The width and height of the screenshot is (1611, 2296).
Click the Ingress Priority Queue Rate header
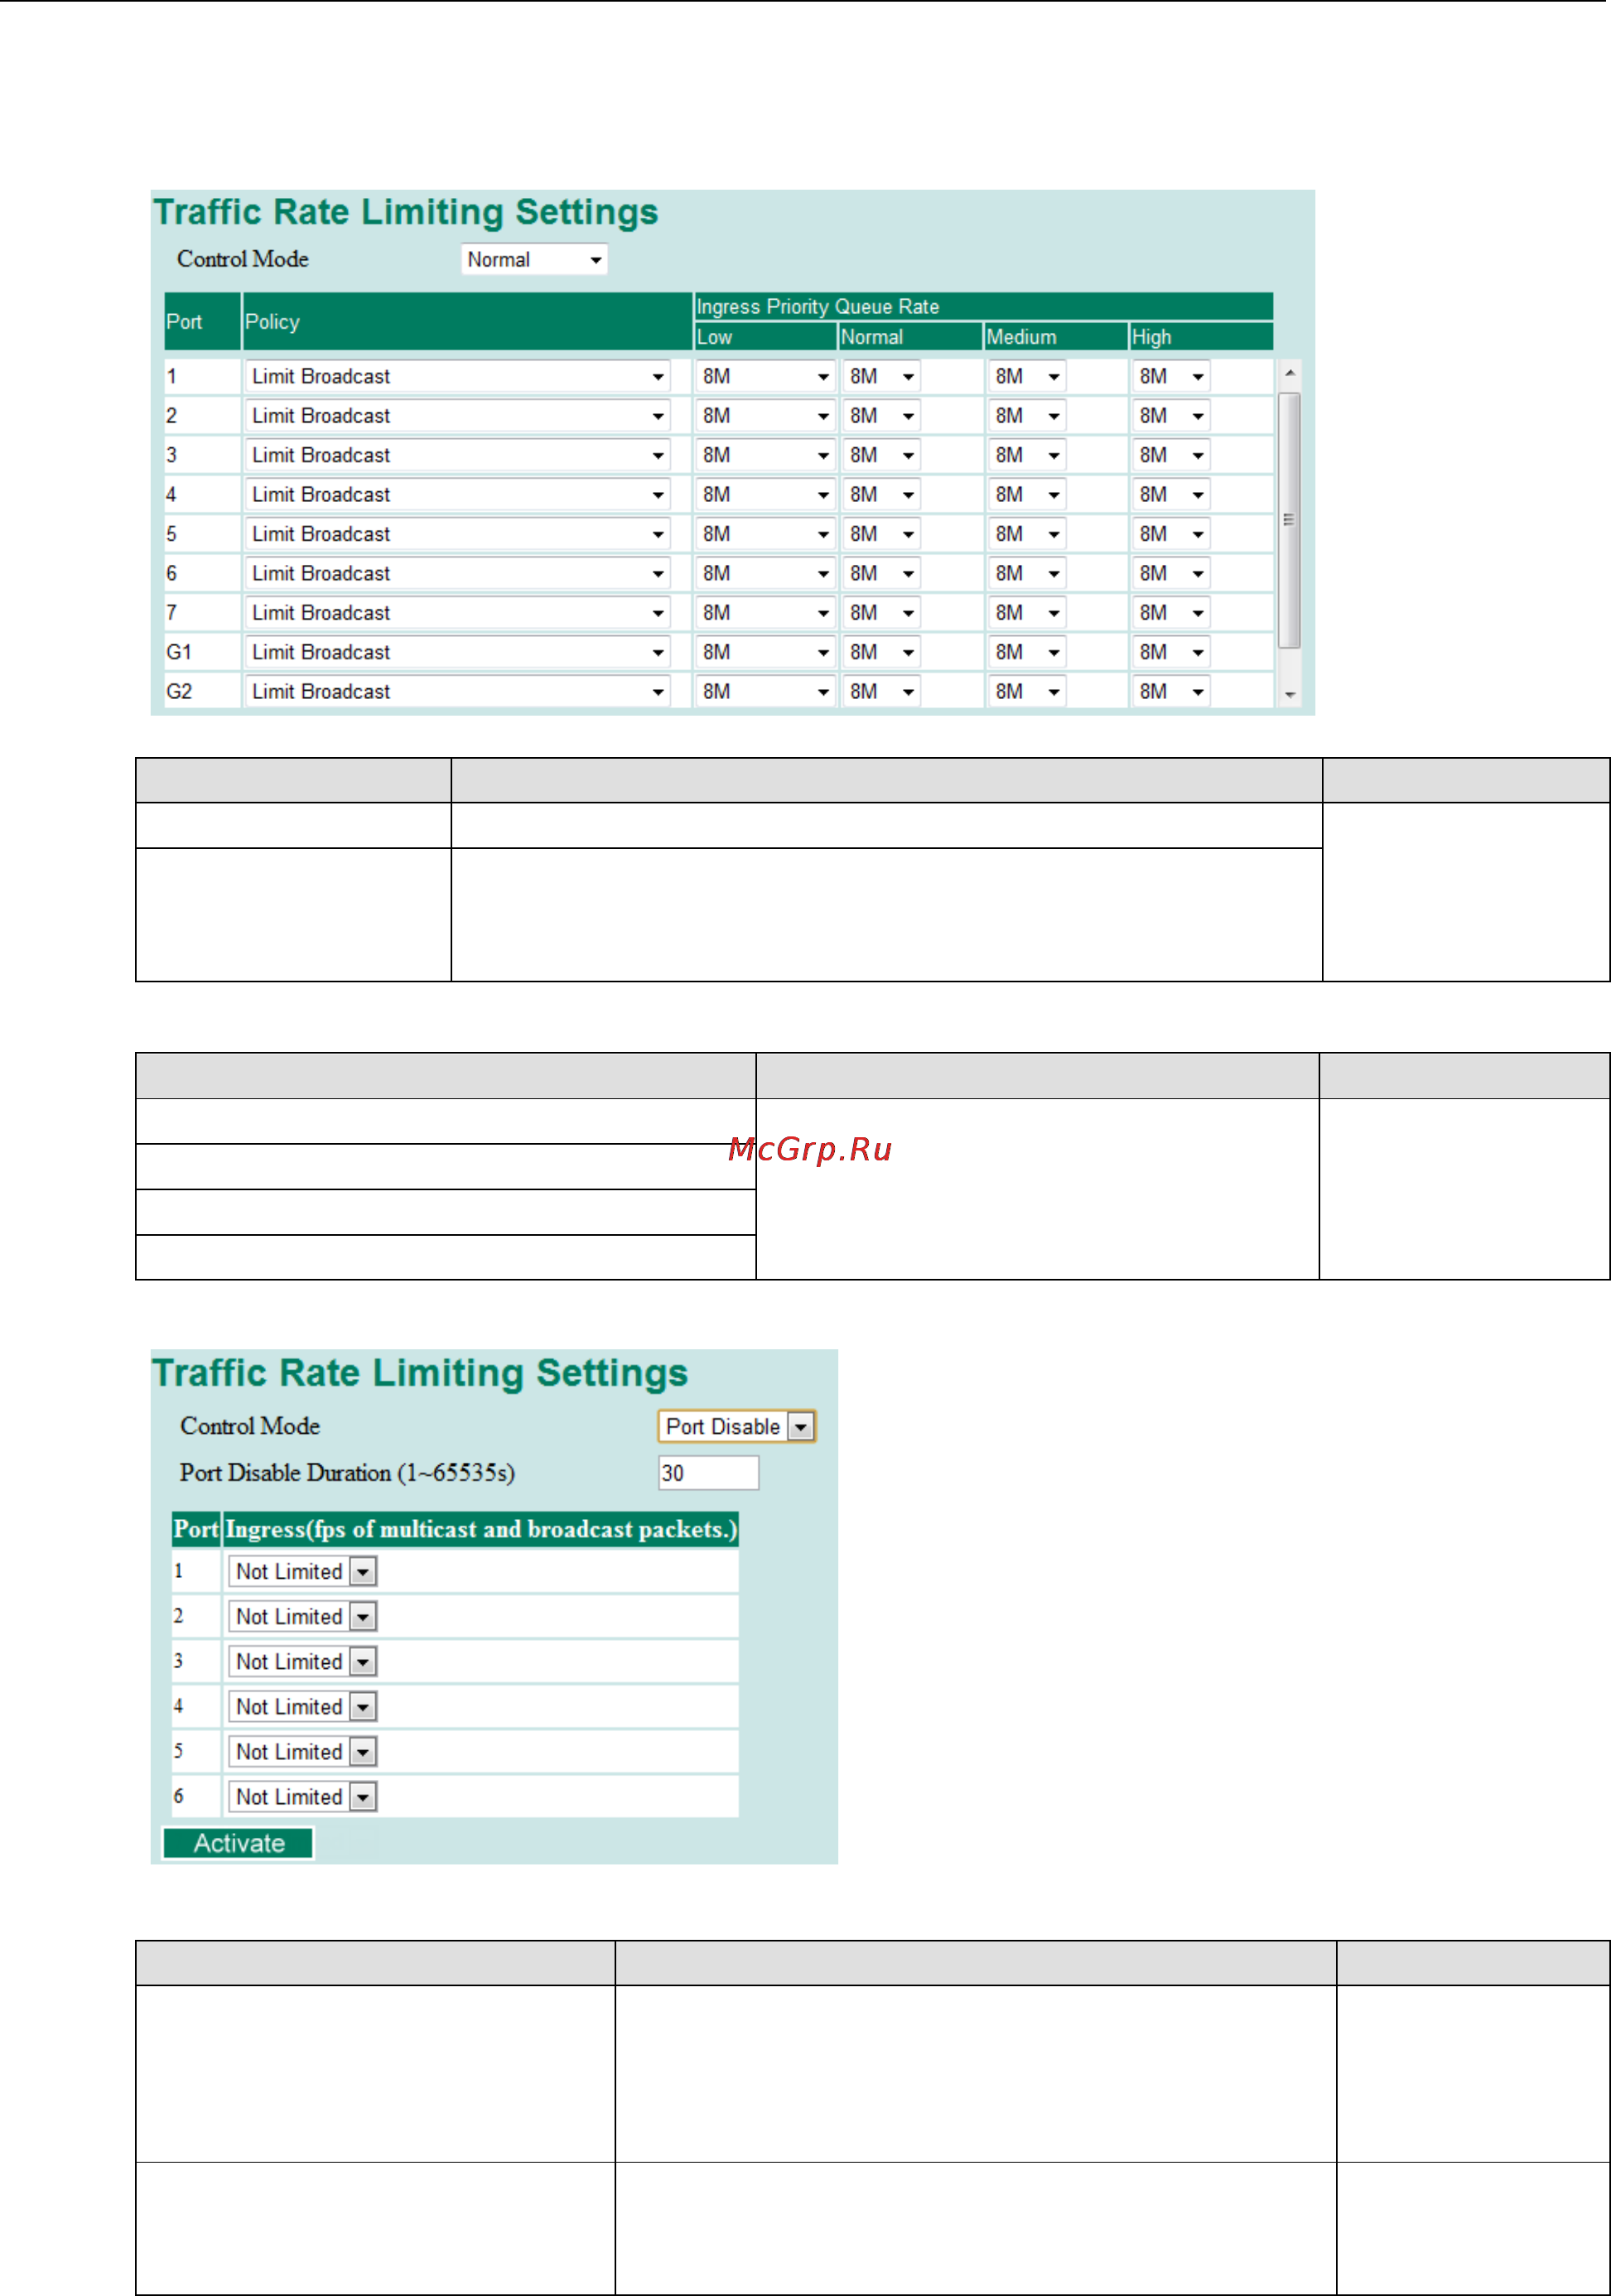(x=984, y=307)
